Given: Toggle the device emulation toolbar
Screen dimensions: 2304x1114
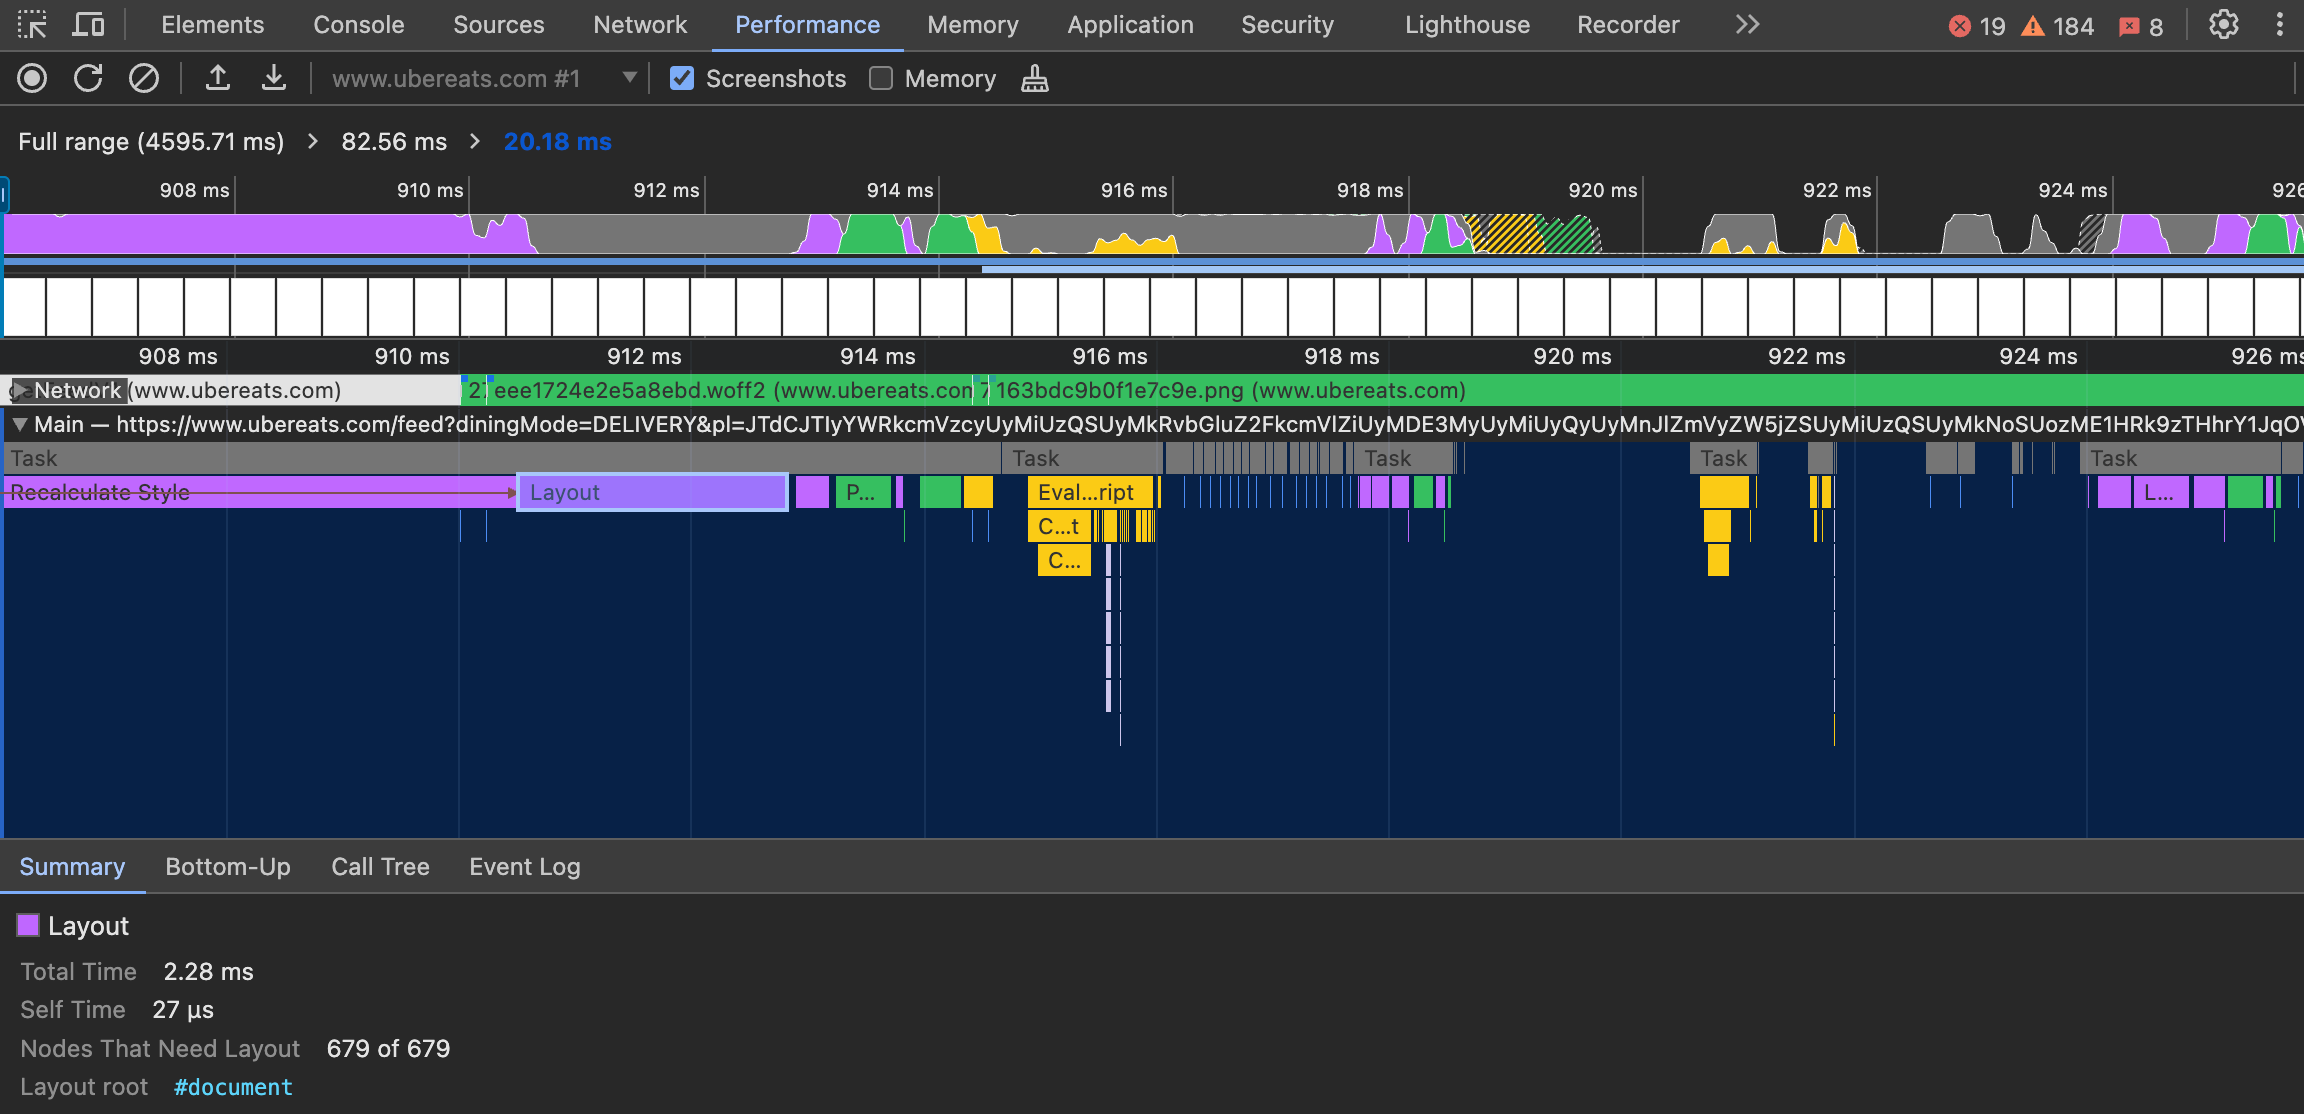Looking at the screenshot, I should (88, 24).
